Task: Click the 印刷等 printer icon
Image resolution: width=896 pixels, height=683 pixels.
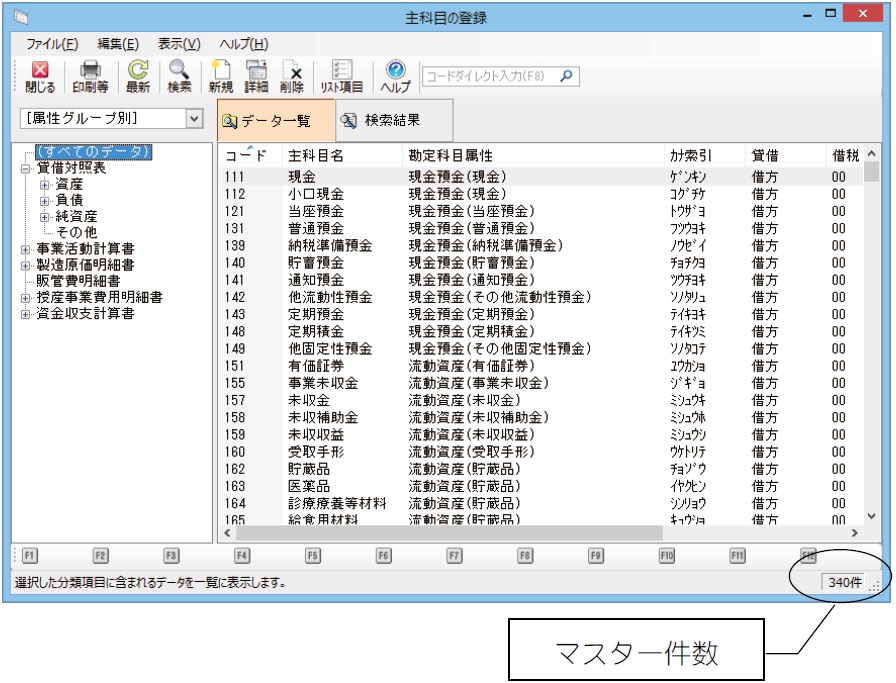Action: pos(90,76)
